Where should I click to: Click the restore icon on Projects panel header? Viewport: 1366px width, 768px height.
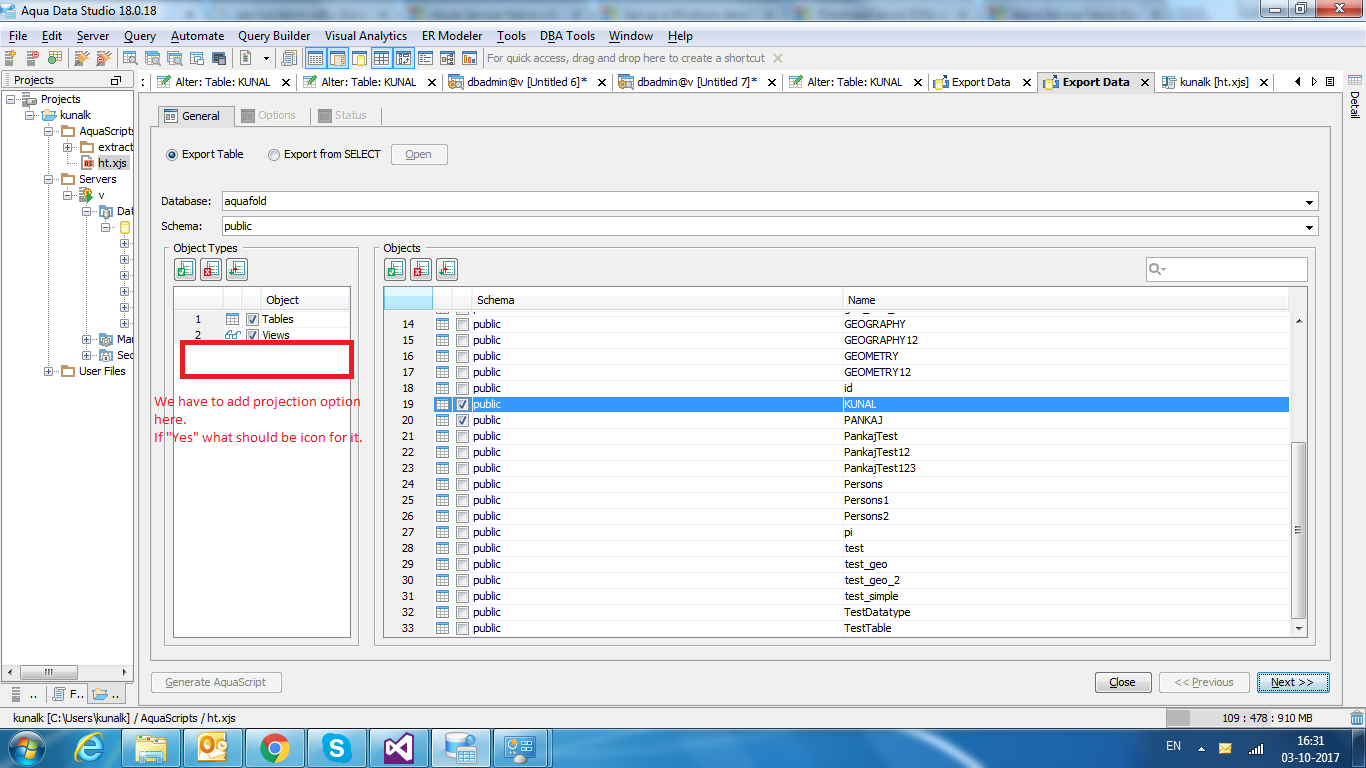pos(116,80)
